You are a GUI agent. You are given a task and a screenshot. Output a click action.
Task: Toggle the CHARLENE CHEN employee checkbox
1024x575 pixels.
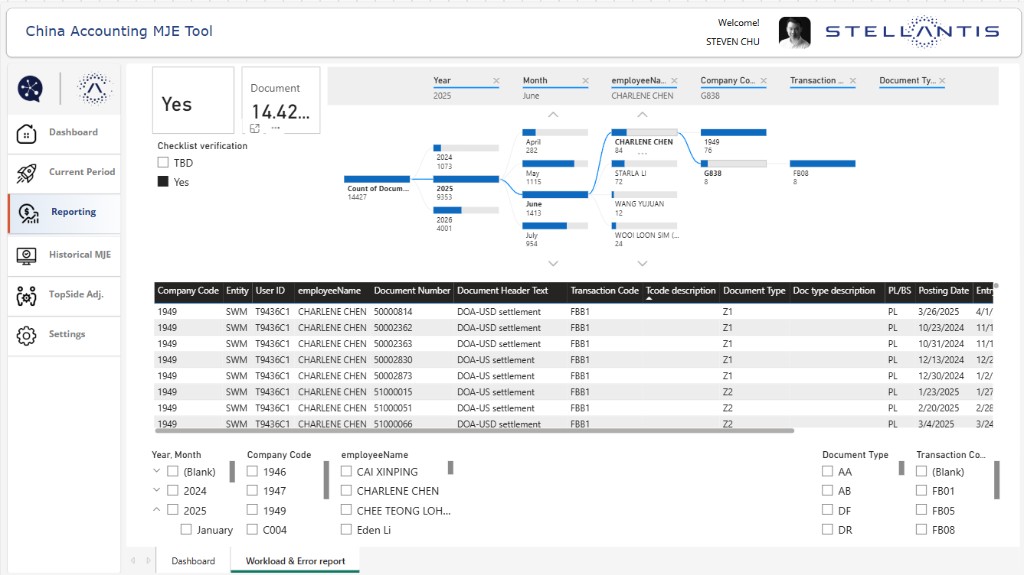[x=346, y=491]
